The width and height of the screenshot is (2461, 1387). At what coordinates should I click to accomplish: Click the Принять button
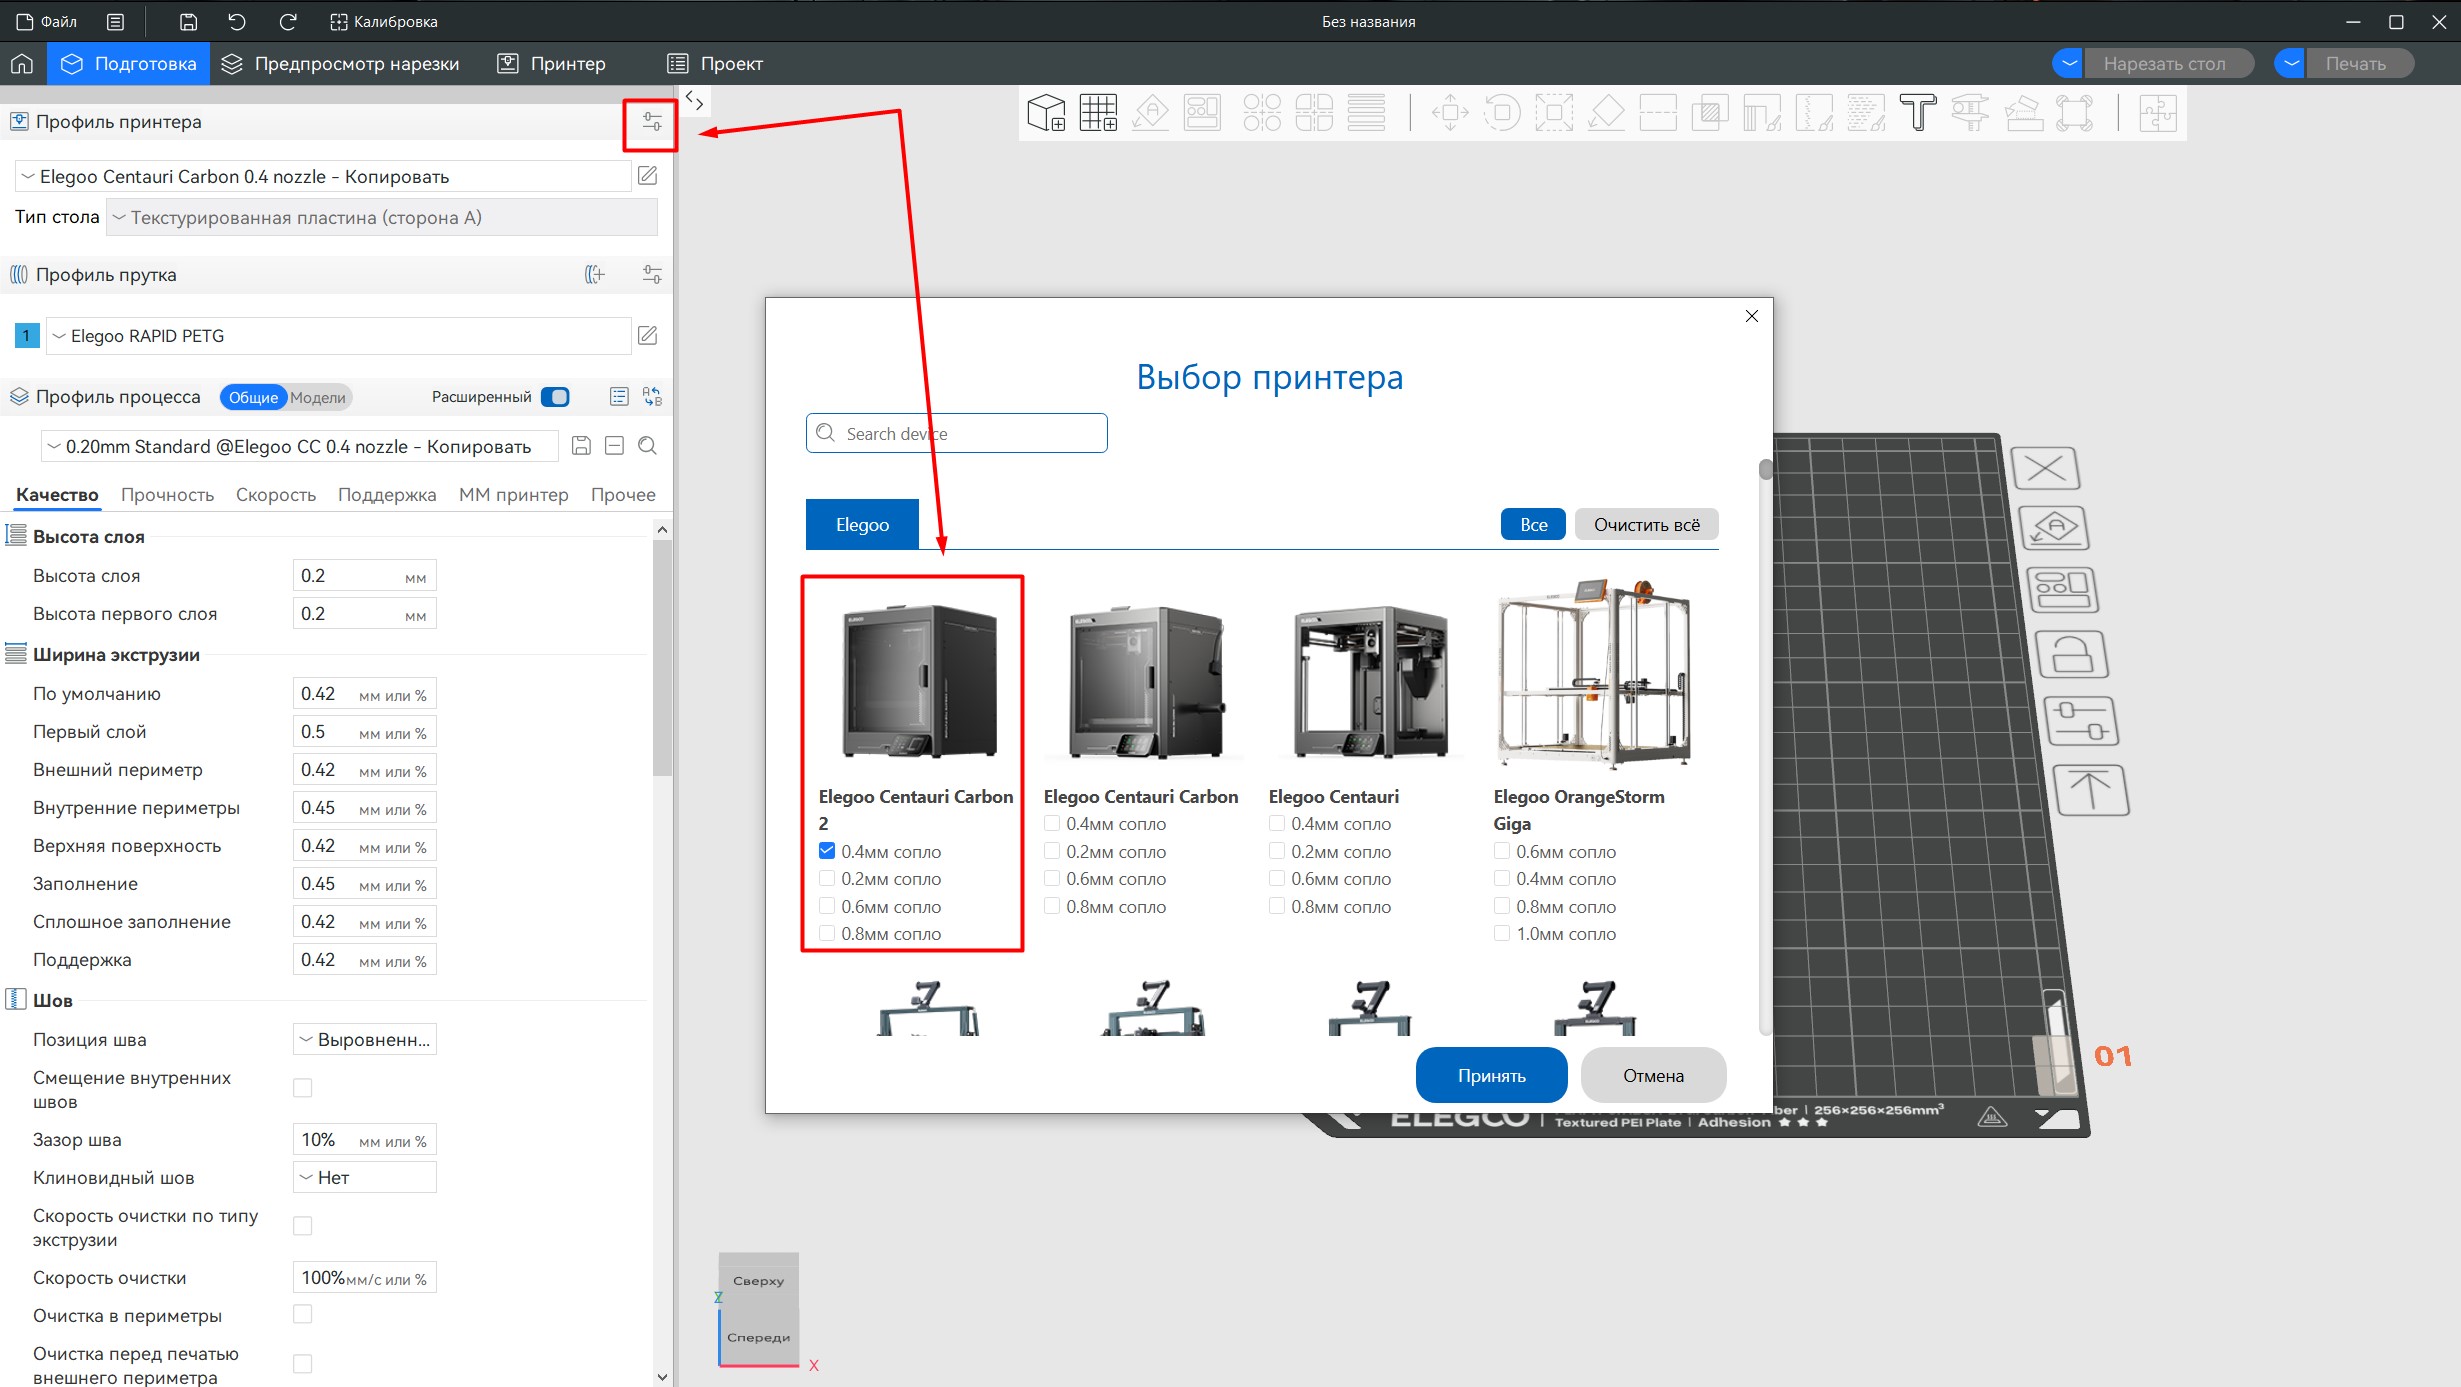[1491, 1076]
